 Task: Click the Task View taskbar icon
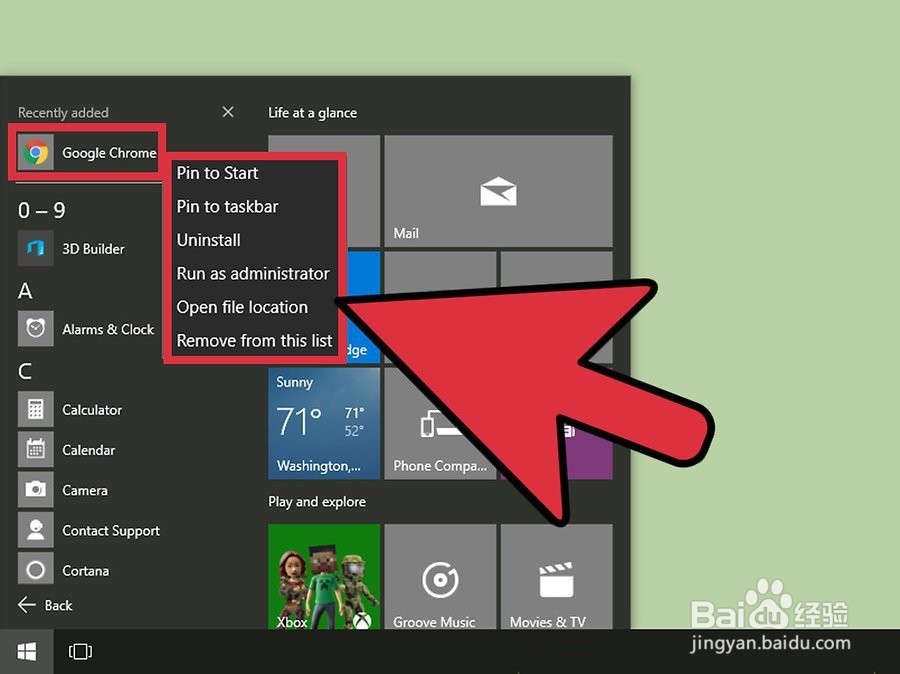(80, 651)
